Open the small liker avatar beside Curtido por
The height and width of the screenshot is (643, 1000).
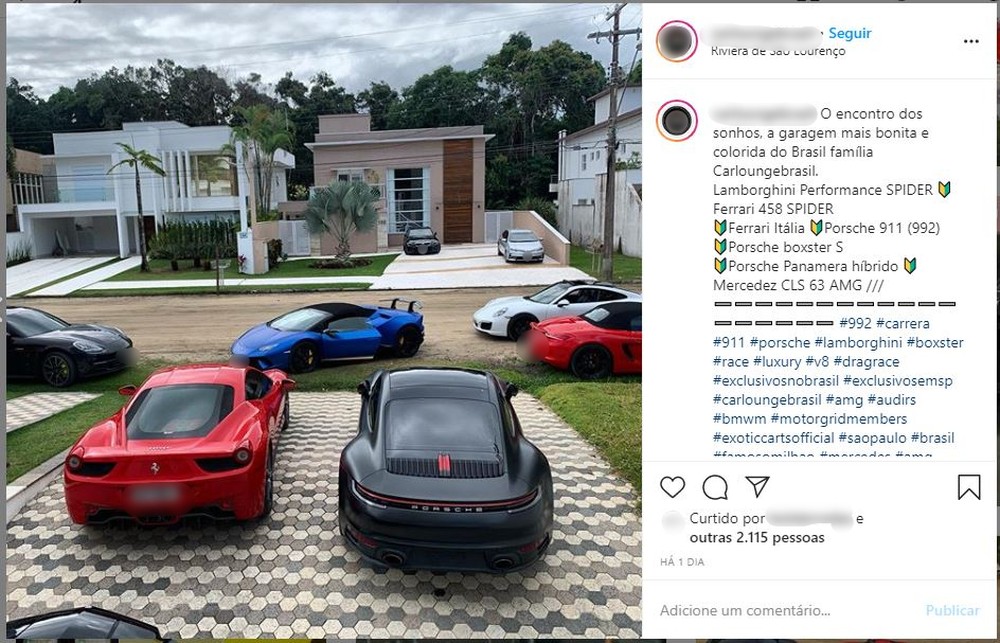click(x=672, y=521)
